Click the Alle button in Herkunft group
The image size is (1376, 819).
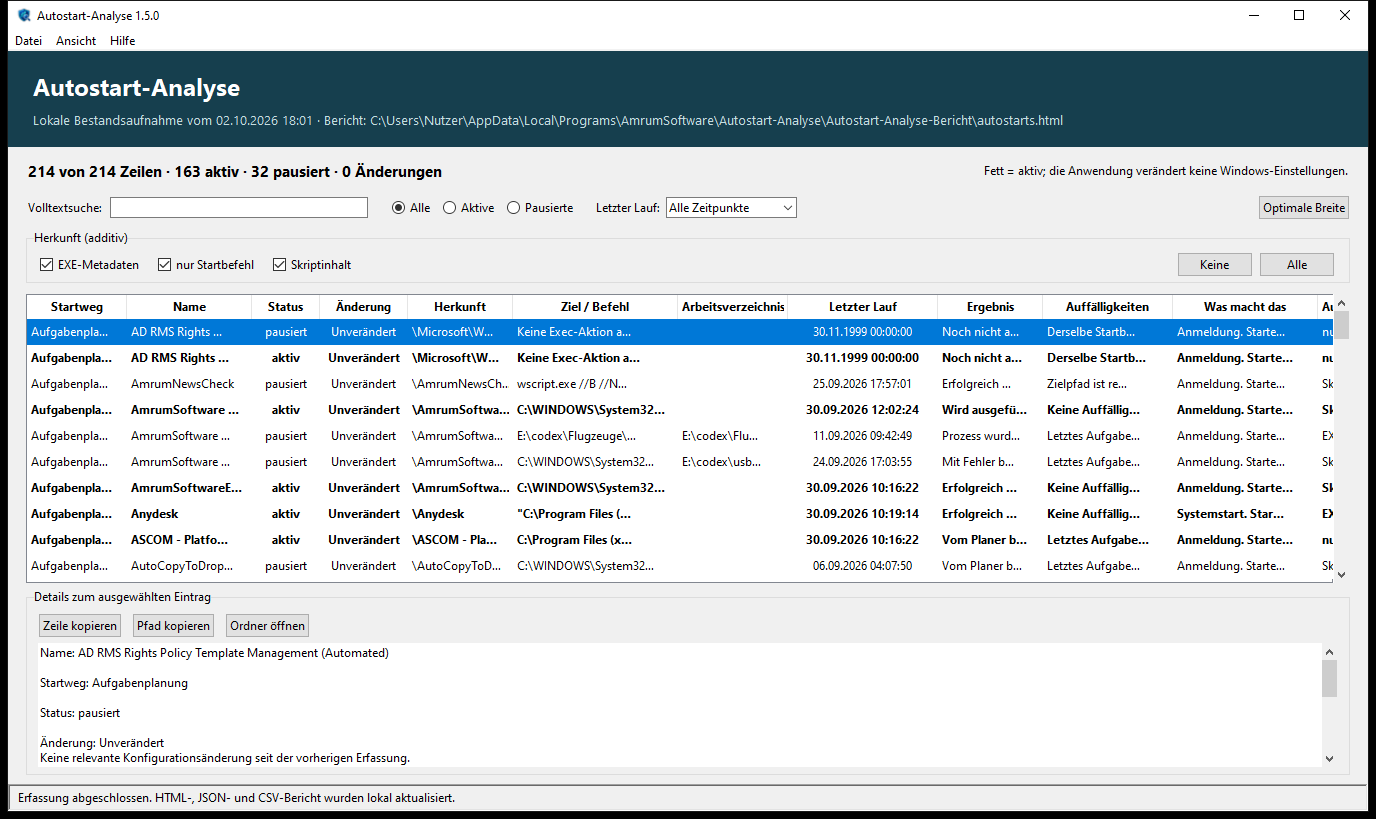[x=1297, y=265]
